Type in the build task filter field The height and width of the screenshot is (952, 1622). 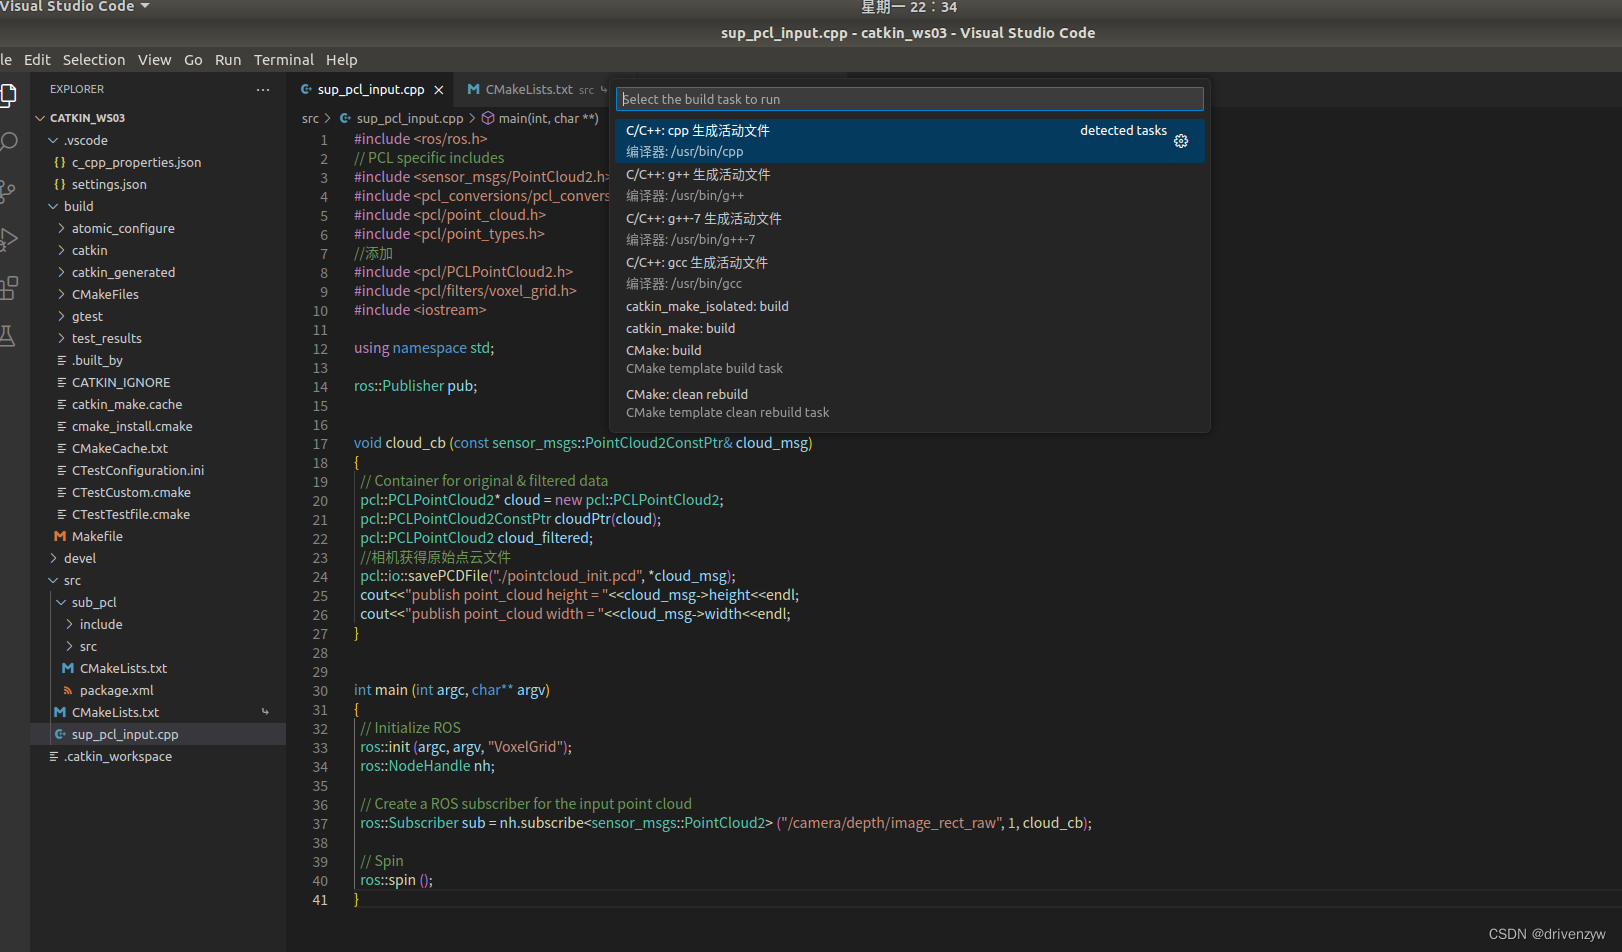[908, 99]
